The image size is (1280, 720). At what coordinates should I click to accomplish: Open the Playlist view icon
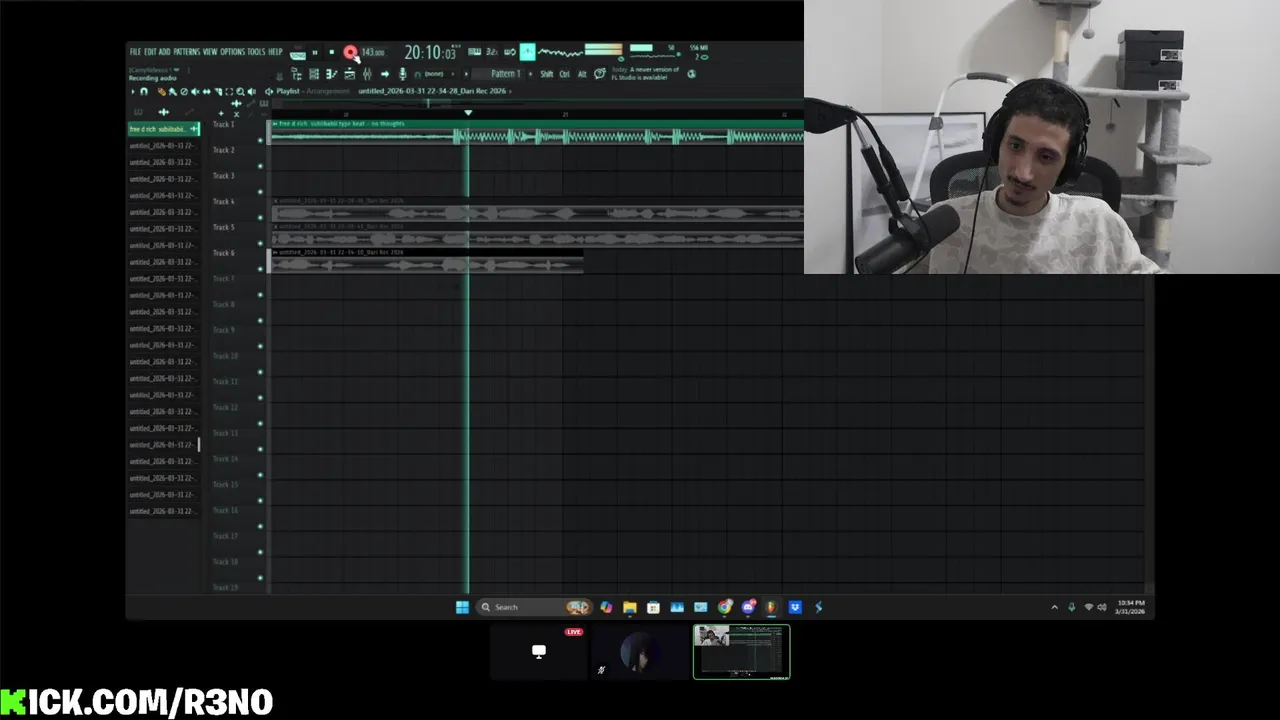click(x=296, y=74)
